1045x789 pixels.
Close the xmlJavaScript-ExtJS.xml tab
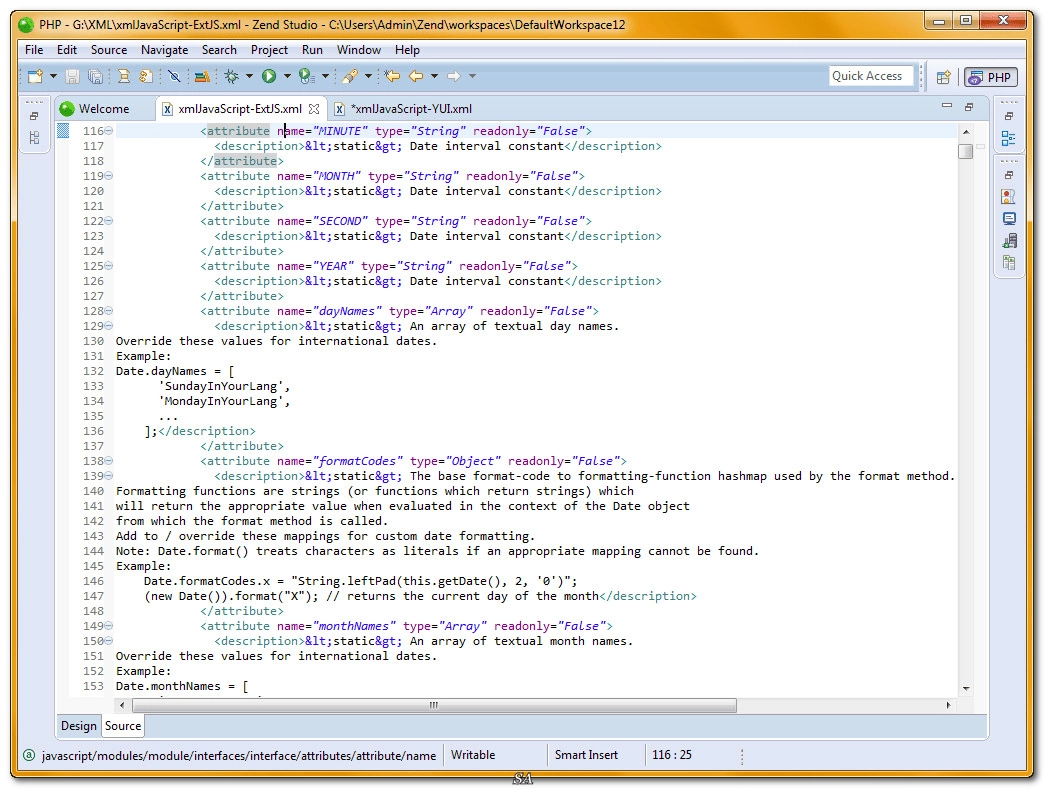tap(314, 109)
